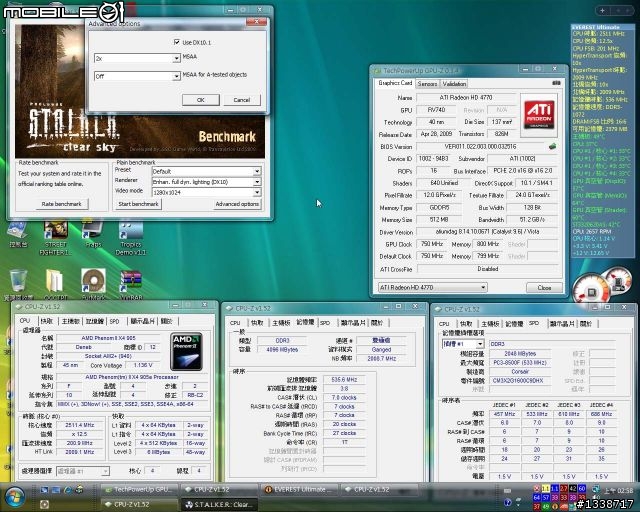The width and height of the screenshot is (640, 512).
Task: Open 關於 tab in the Corsair SPD CPU-Z window
Action: click(x=586, y=324)
